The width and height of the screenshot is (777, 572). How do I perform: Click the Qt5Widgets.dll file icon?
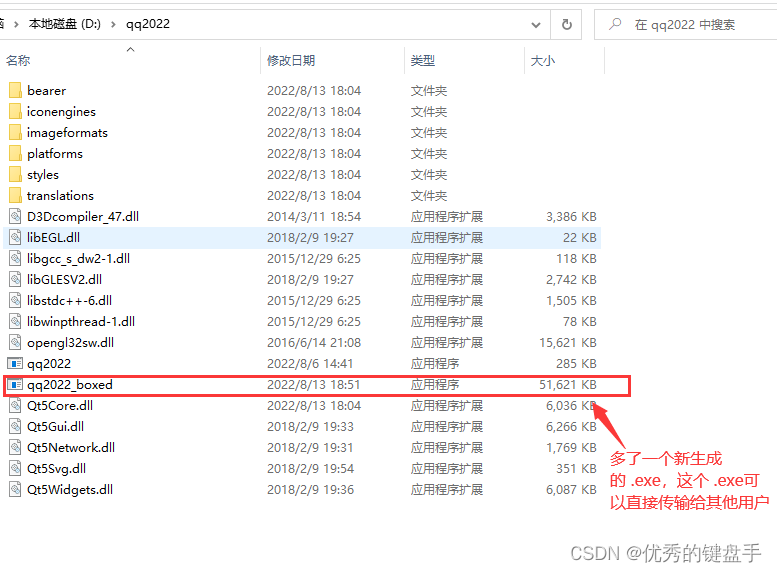tap(15, 489)
